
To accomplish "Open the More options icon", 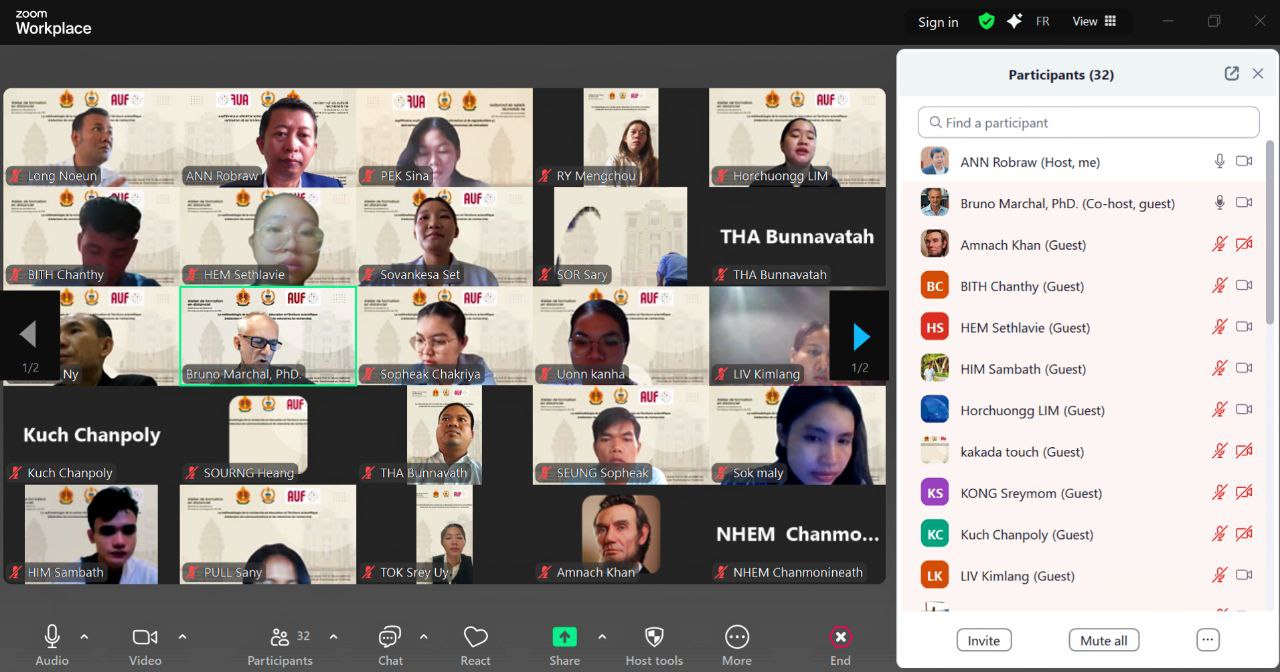I will (x=737, y=637).
